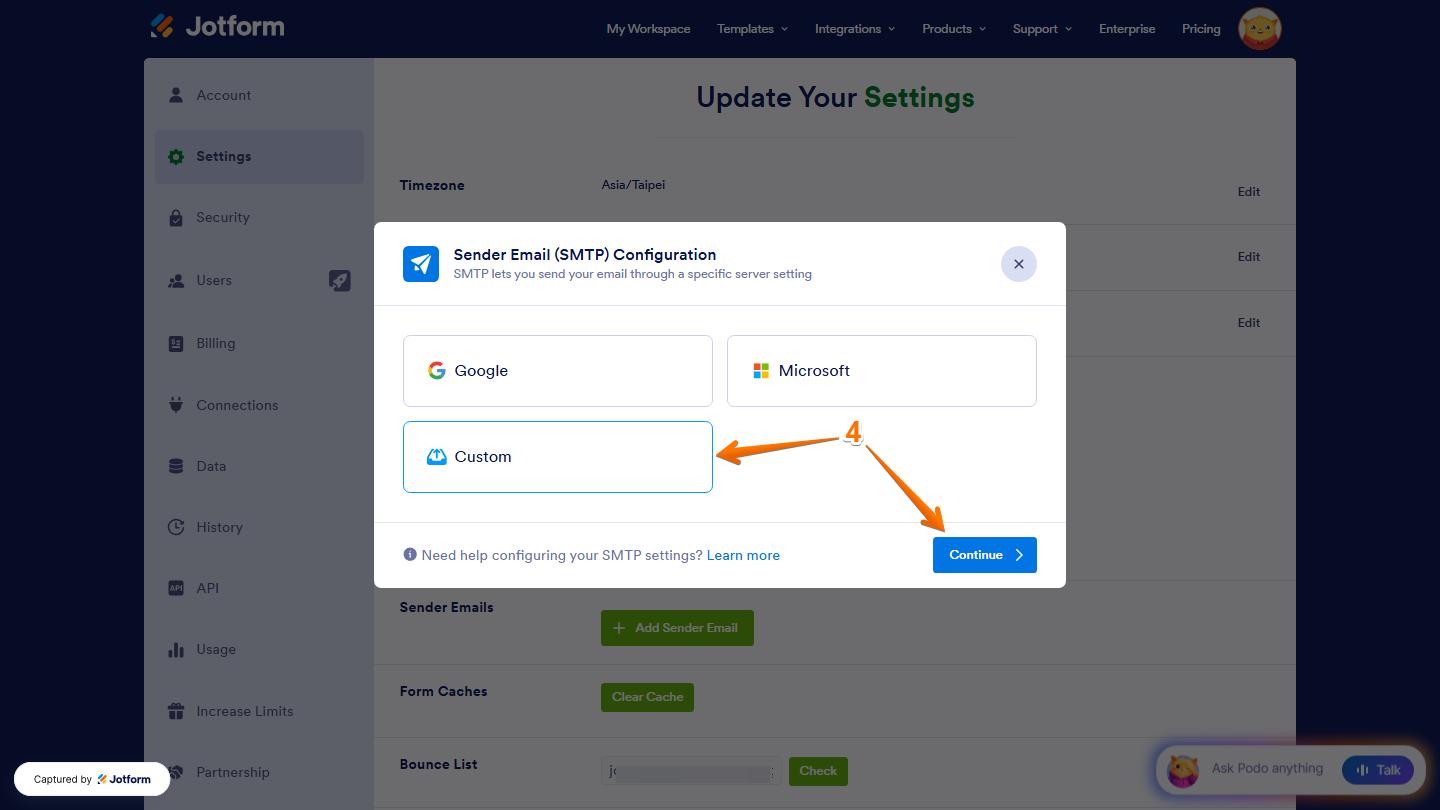Expand the Support dropdown menu

(1042, 29)
